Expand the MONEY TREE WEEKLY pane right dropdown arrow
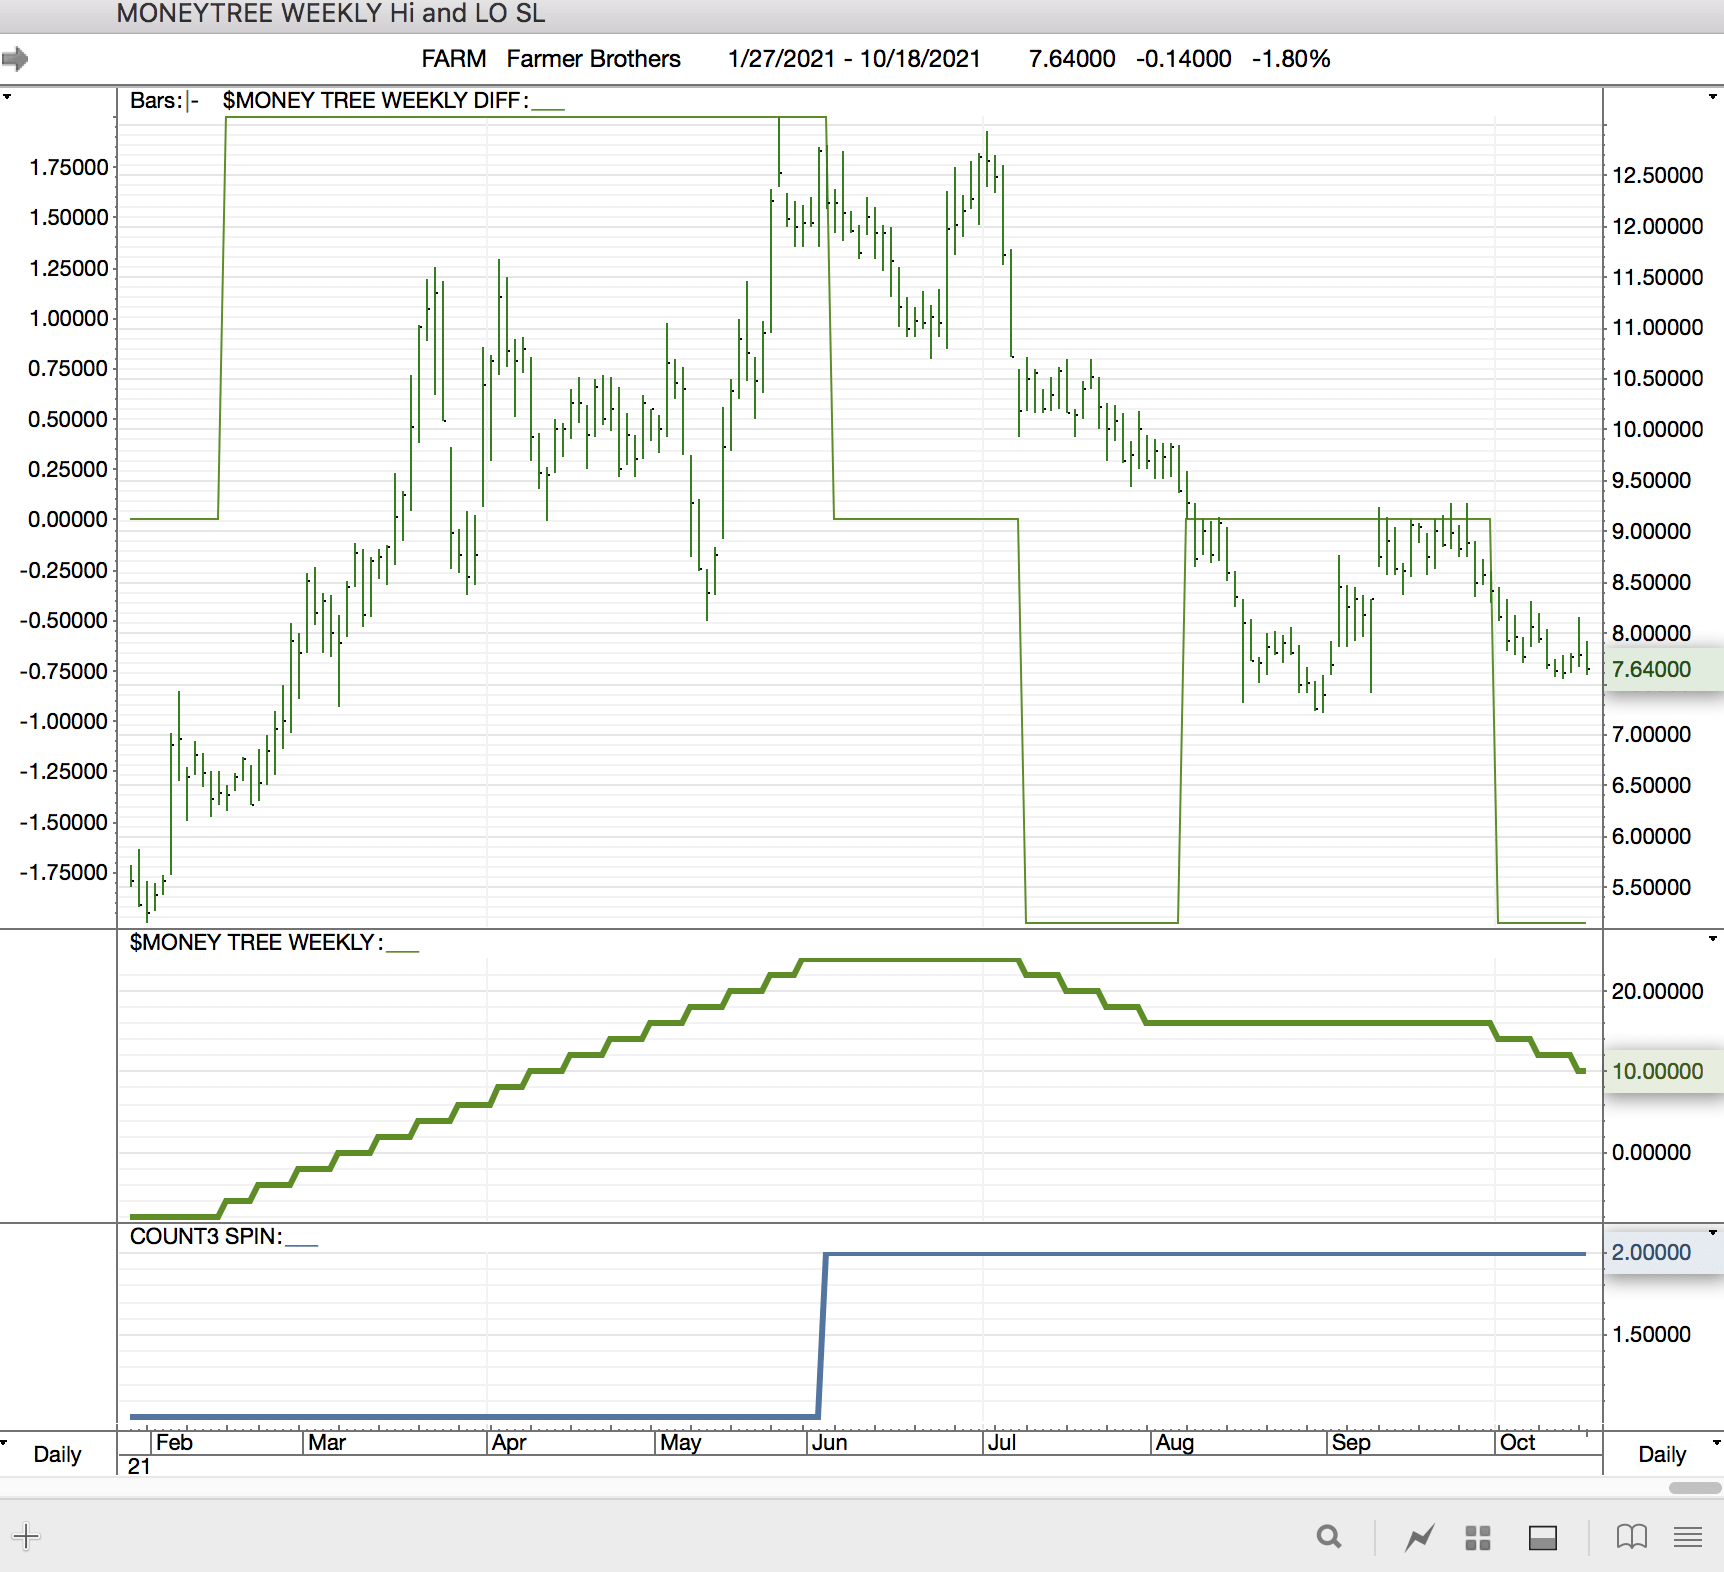Image resolution: width=1724 pixels, height=1572 pixels. (1713, 939)
